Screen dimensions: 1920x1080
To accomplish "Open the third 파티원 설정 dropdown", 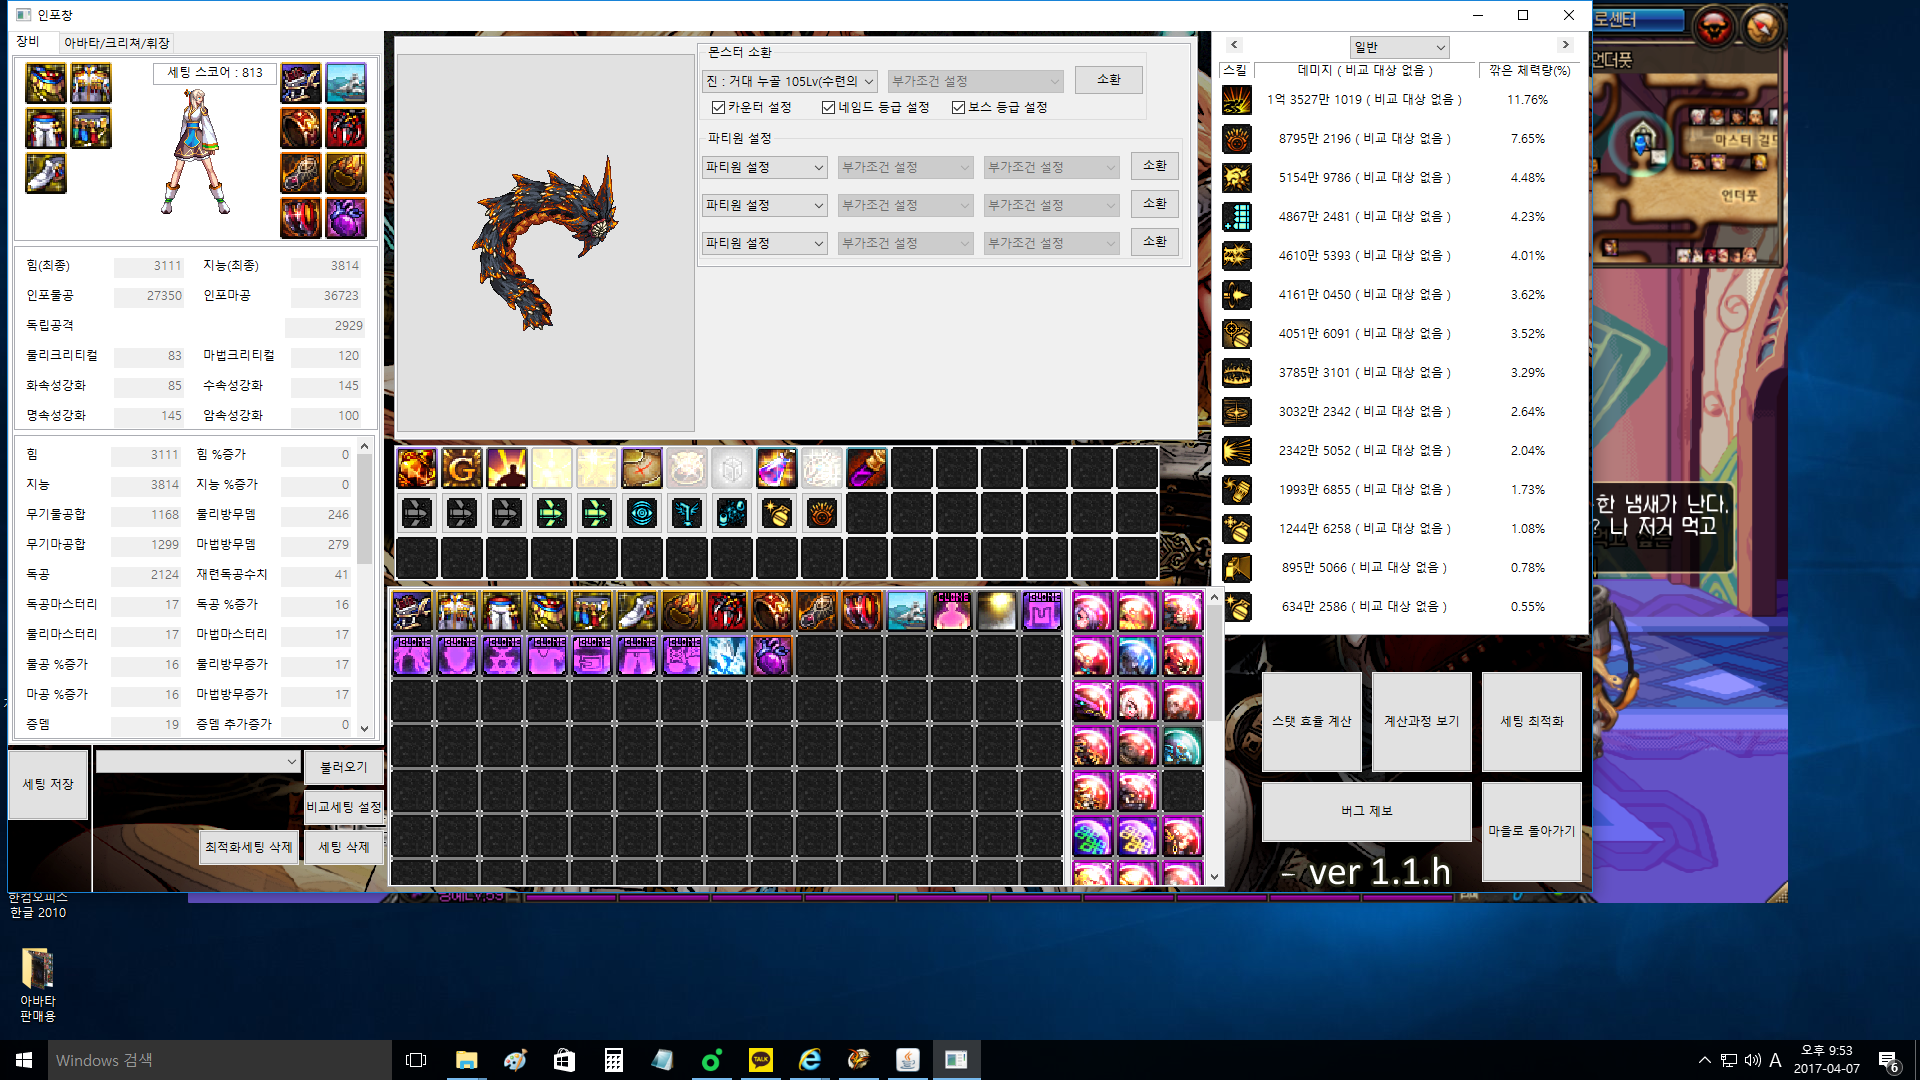I will click(x=765, y=244).
